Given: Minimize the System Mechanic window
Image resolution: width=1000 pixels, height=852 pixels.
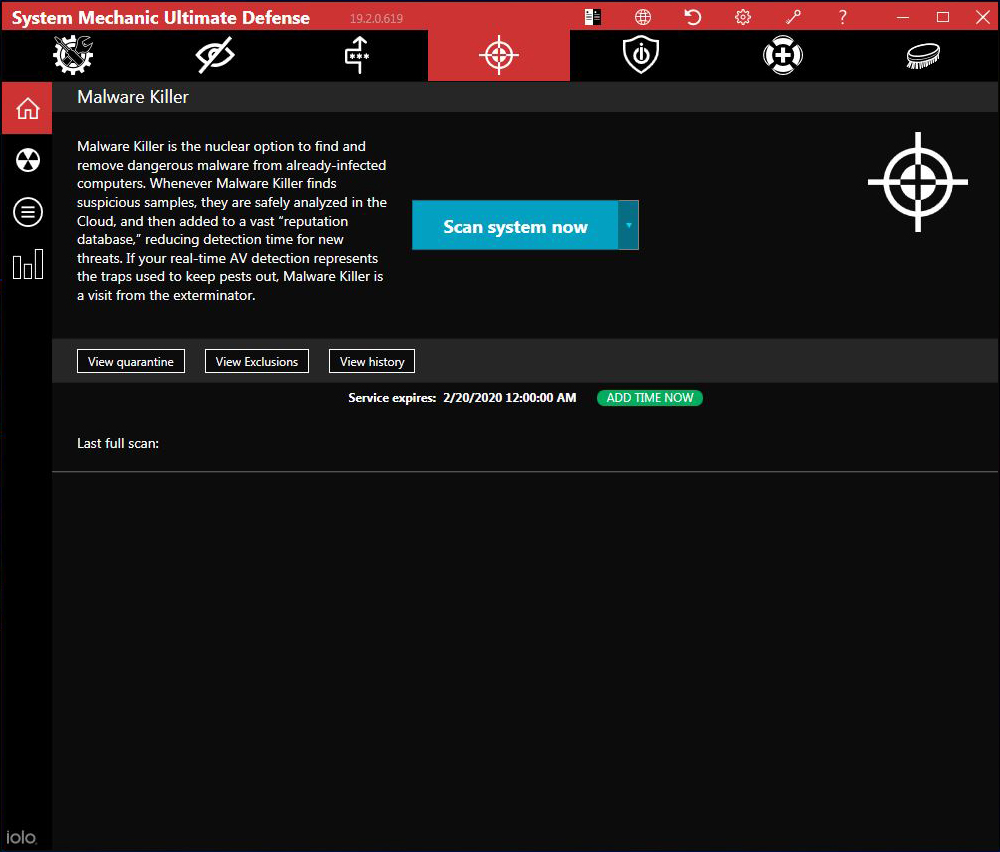Looking at the screenshot, I should 902,17.
